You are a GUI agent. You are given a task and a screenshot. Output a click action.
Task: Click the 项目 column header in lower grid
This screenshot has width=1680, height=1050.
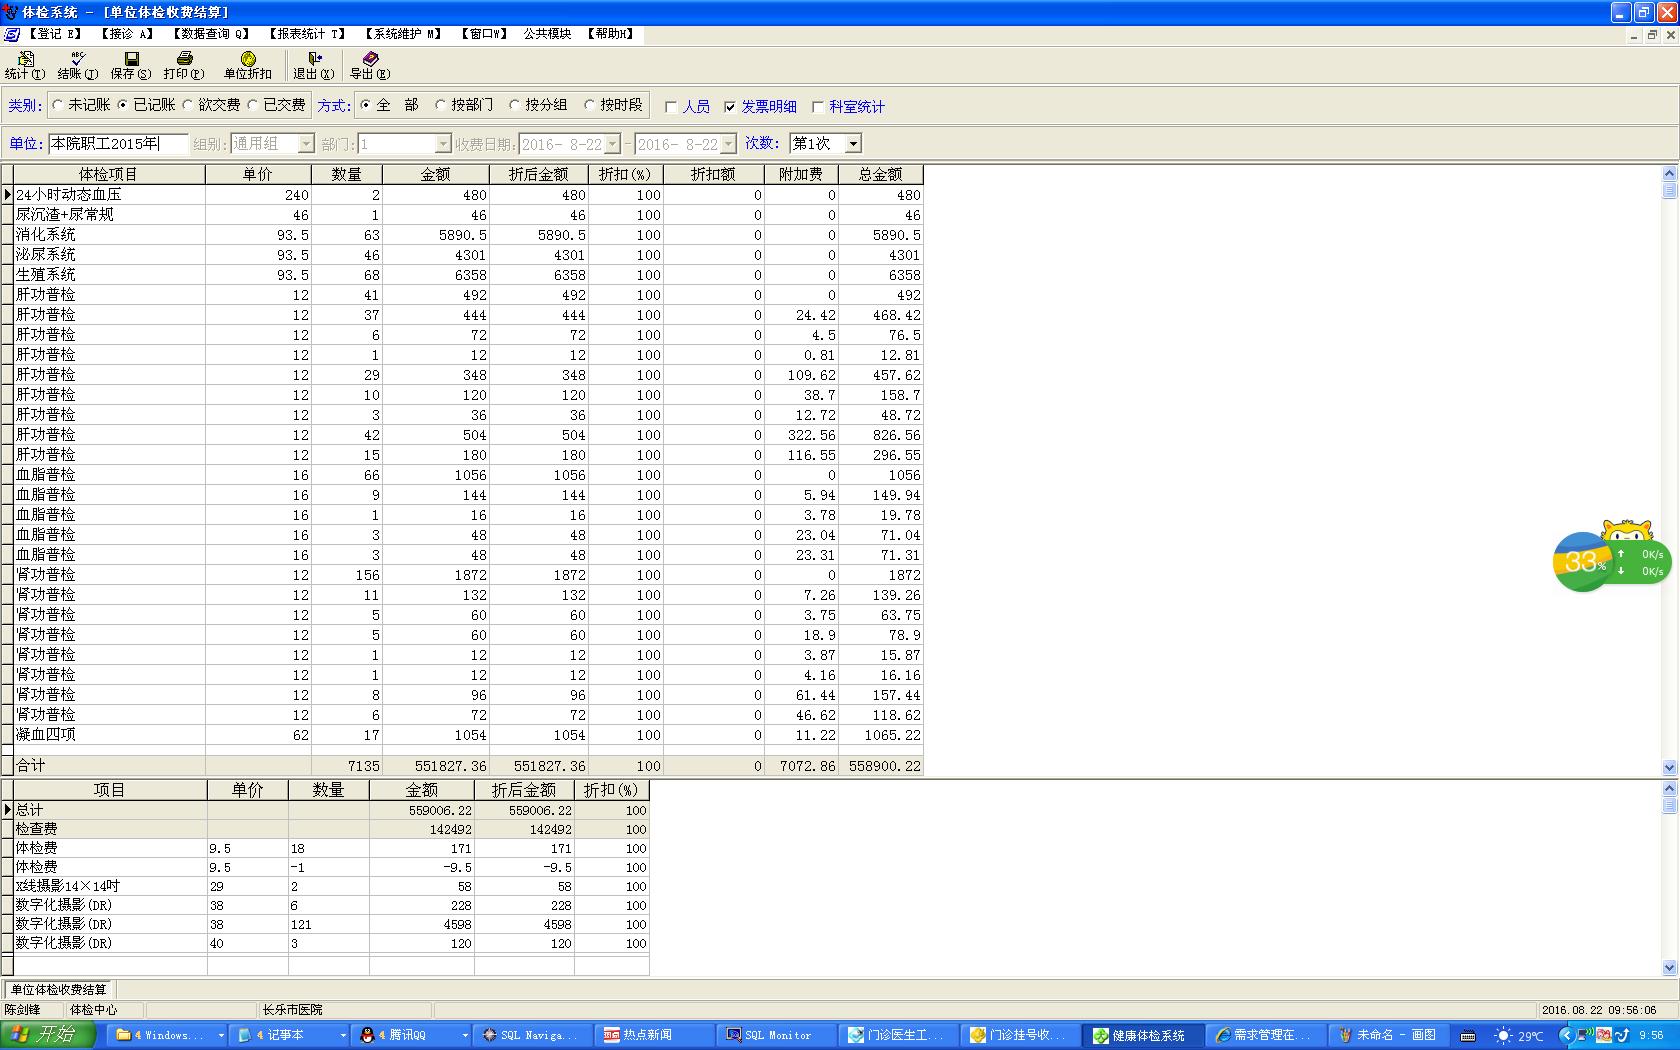(109, 790)
